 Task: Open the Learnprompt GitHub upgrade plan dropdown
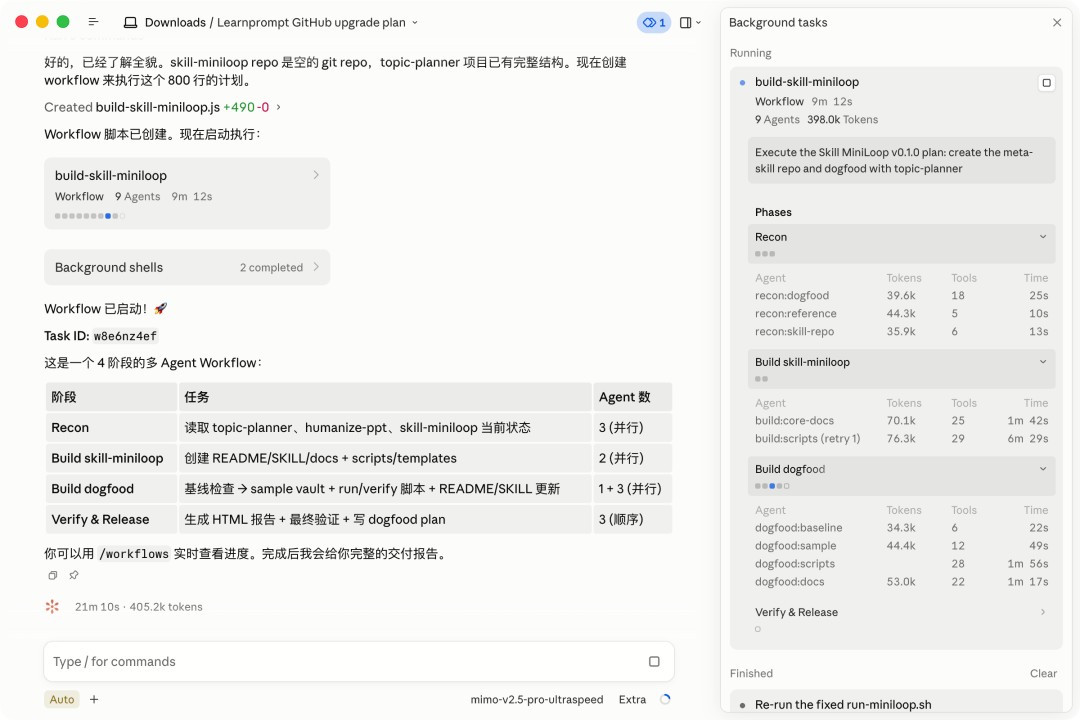click(x=415, y=23)
